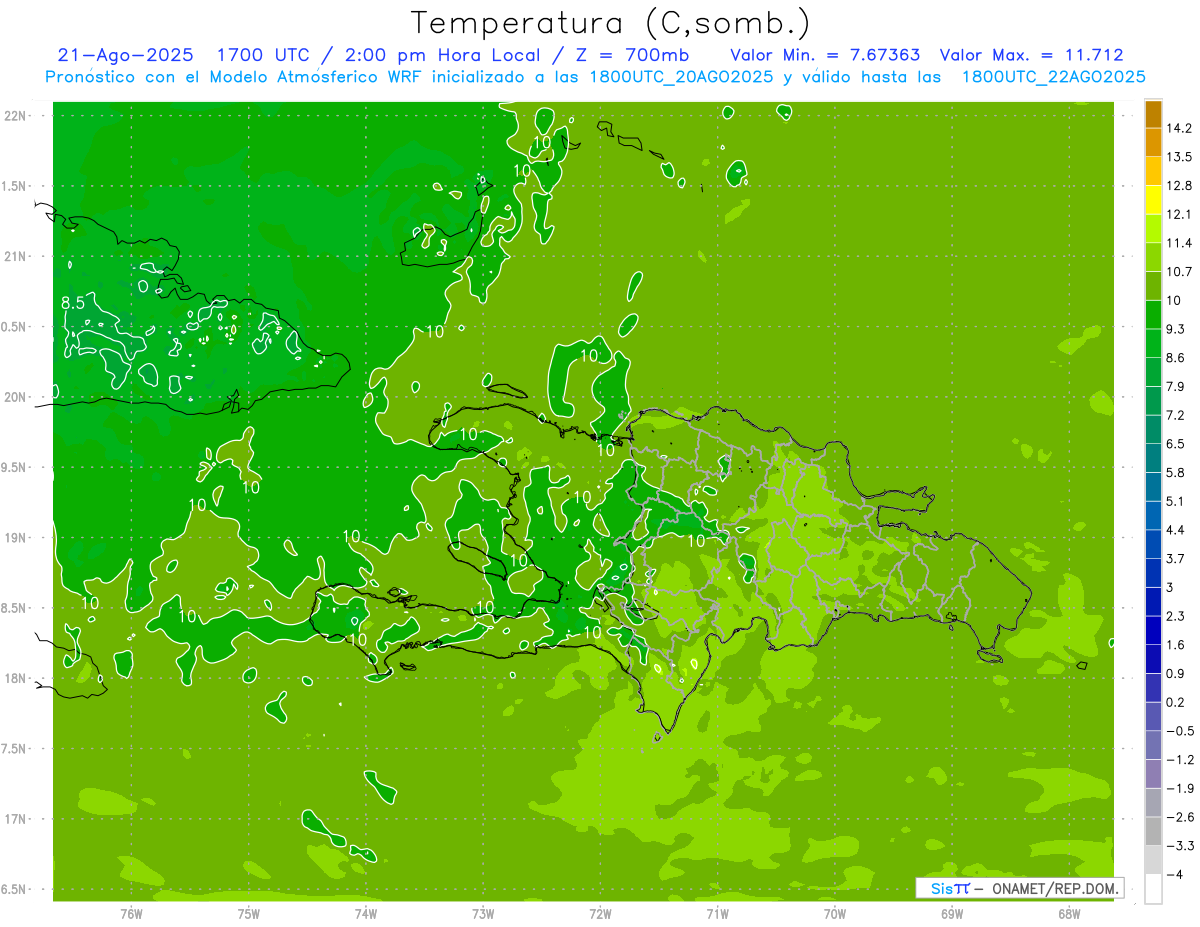
Task: Click the legend swatch between 10.7 and 11.4
Action: (1153, 257)
